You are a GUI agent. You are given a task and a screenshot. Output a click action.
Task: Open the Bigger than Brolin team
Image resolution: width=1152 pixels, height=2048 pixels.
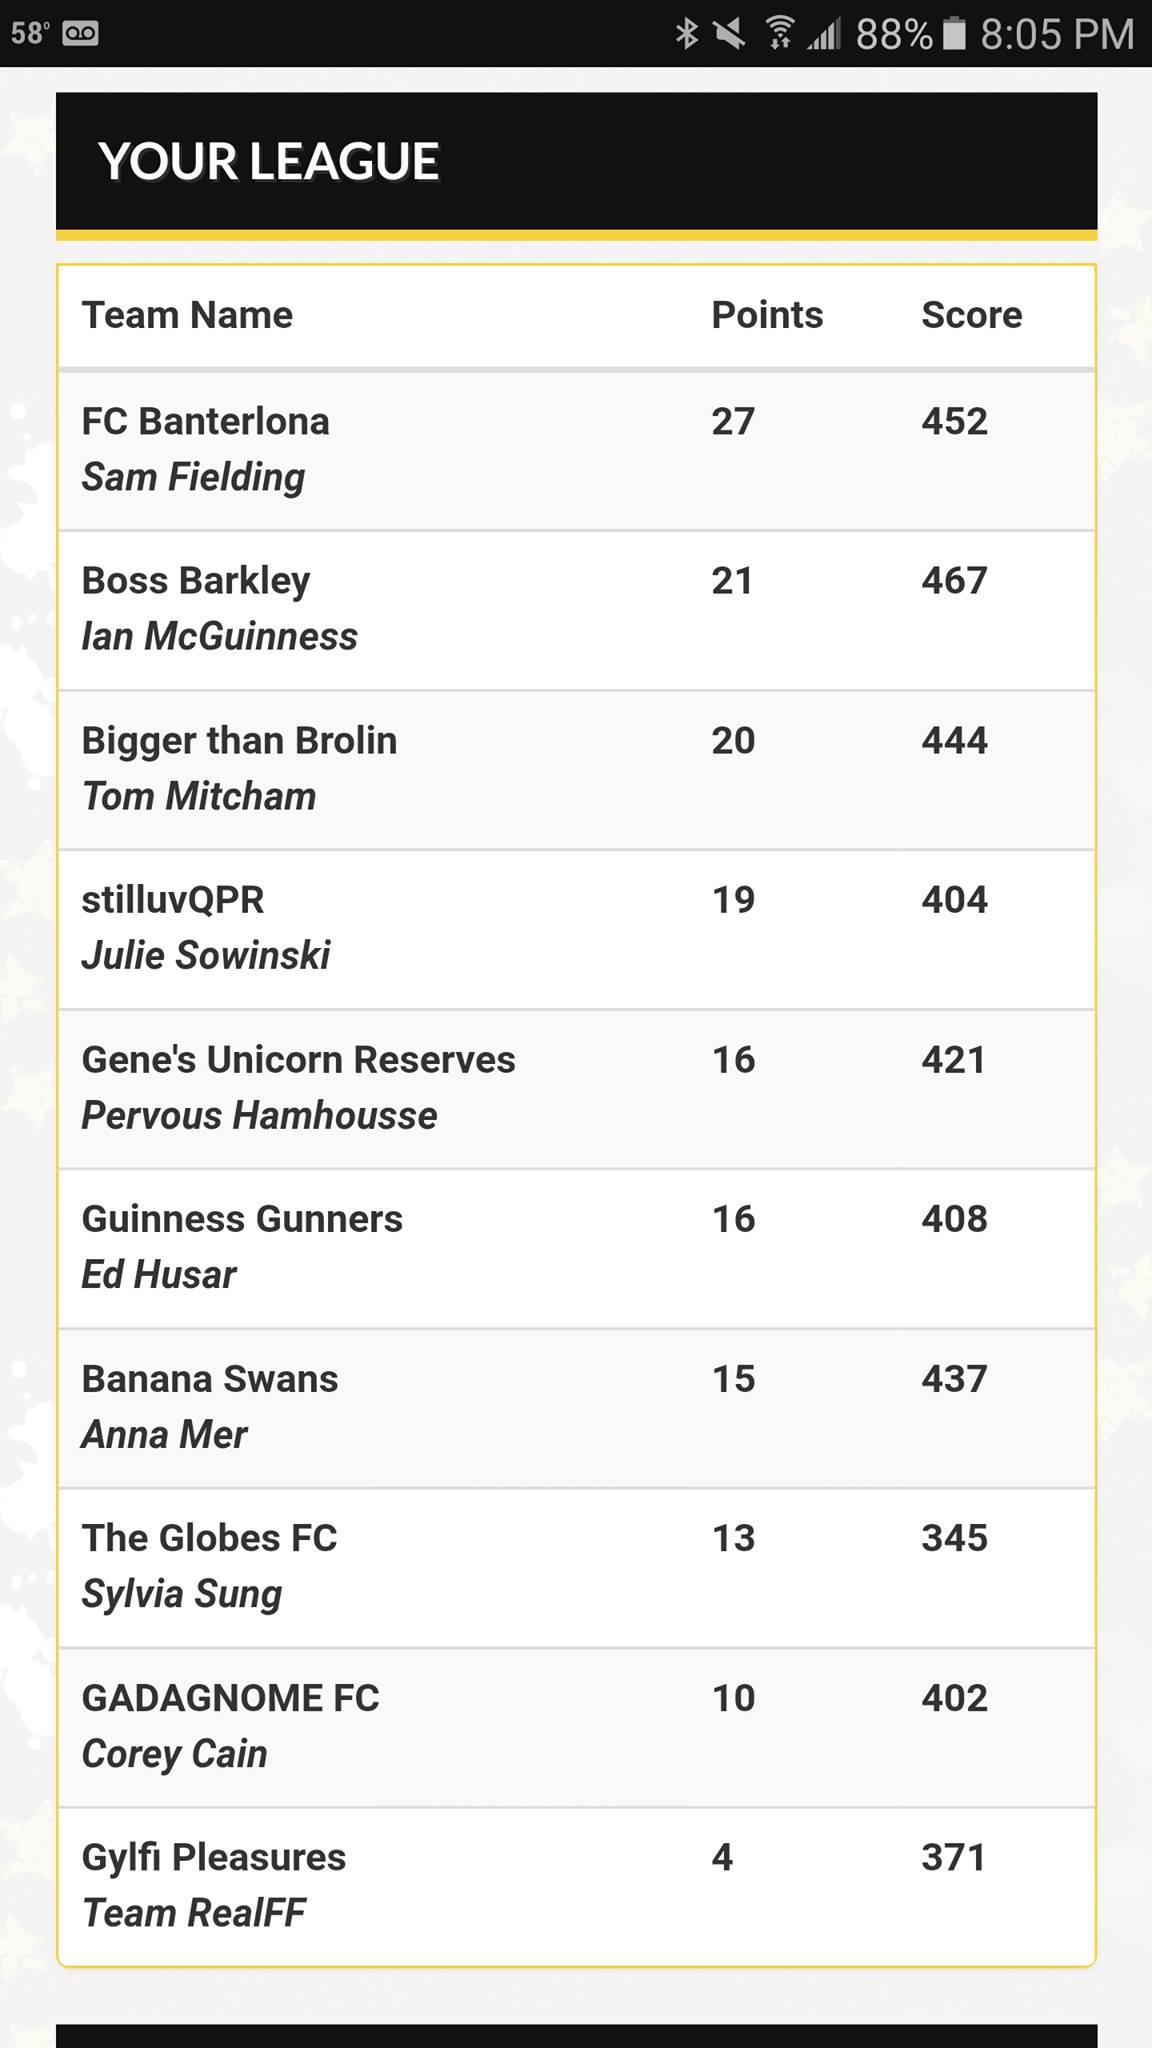tap(576, 770)
